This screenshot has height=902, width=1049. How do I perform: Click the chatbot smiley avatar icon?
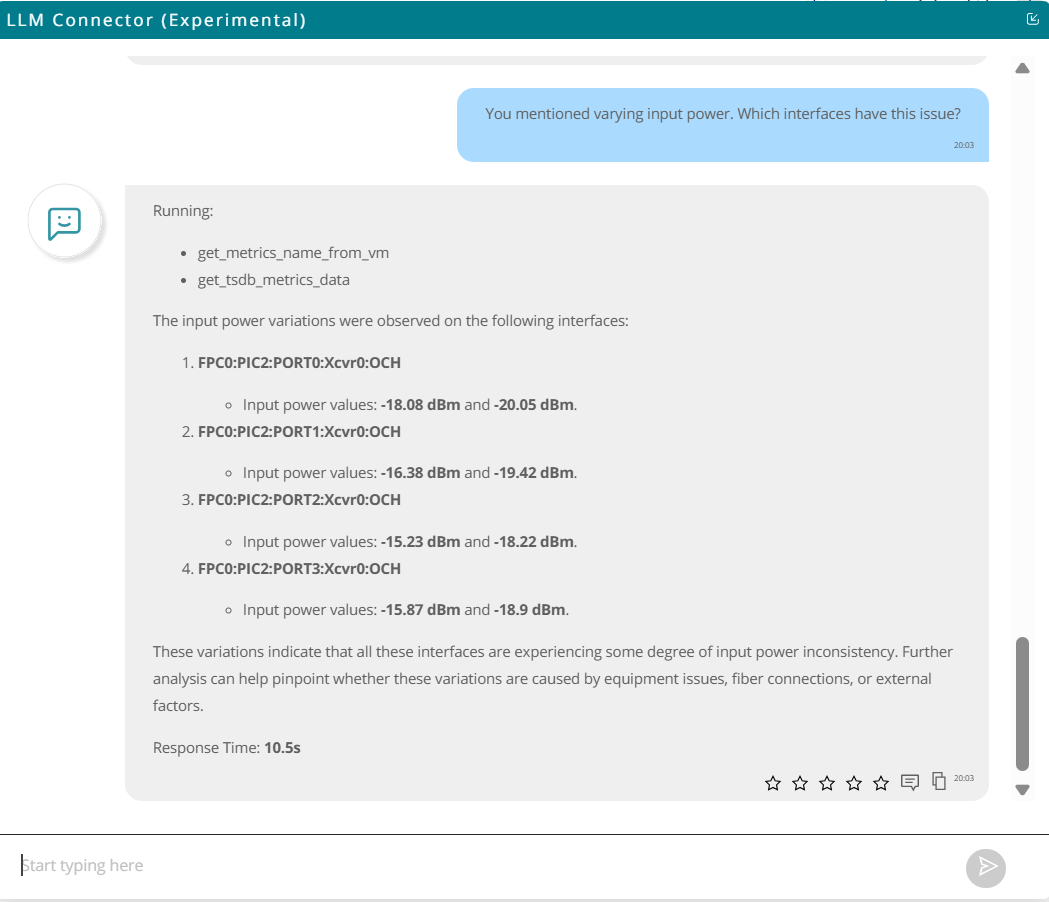point(65,222)
